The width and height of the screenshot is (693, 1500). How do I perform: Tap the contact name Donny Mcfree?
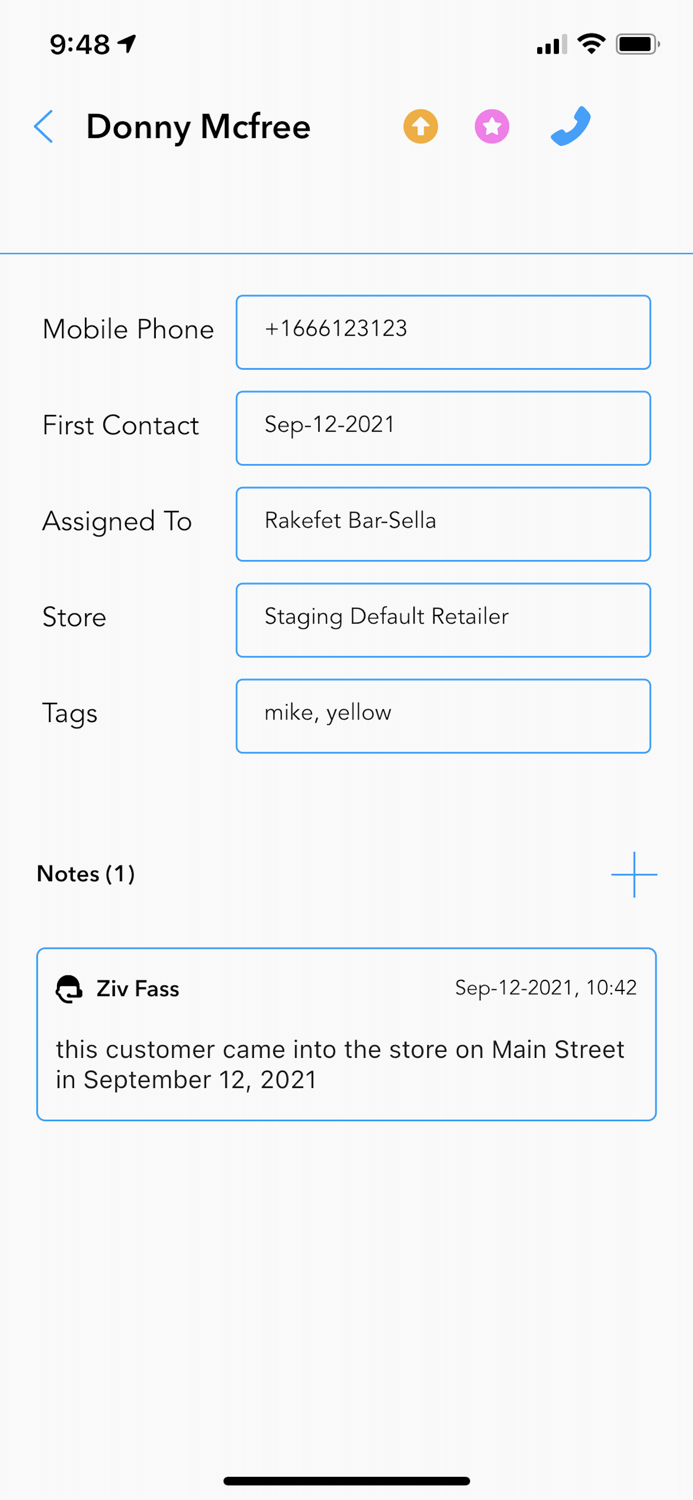pos(198,127)
